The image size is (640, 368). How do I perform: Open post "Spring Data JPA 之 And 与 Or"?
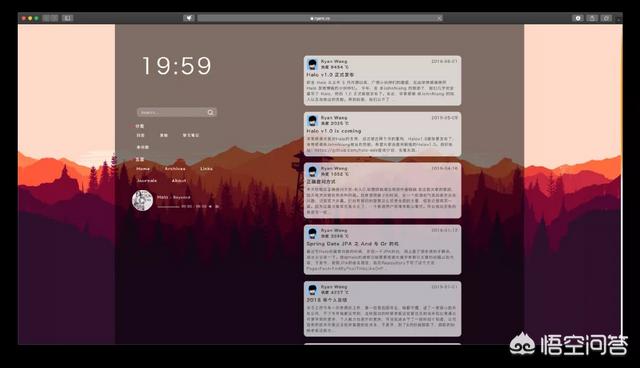click(x=353, y=244)
